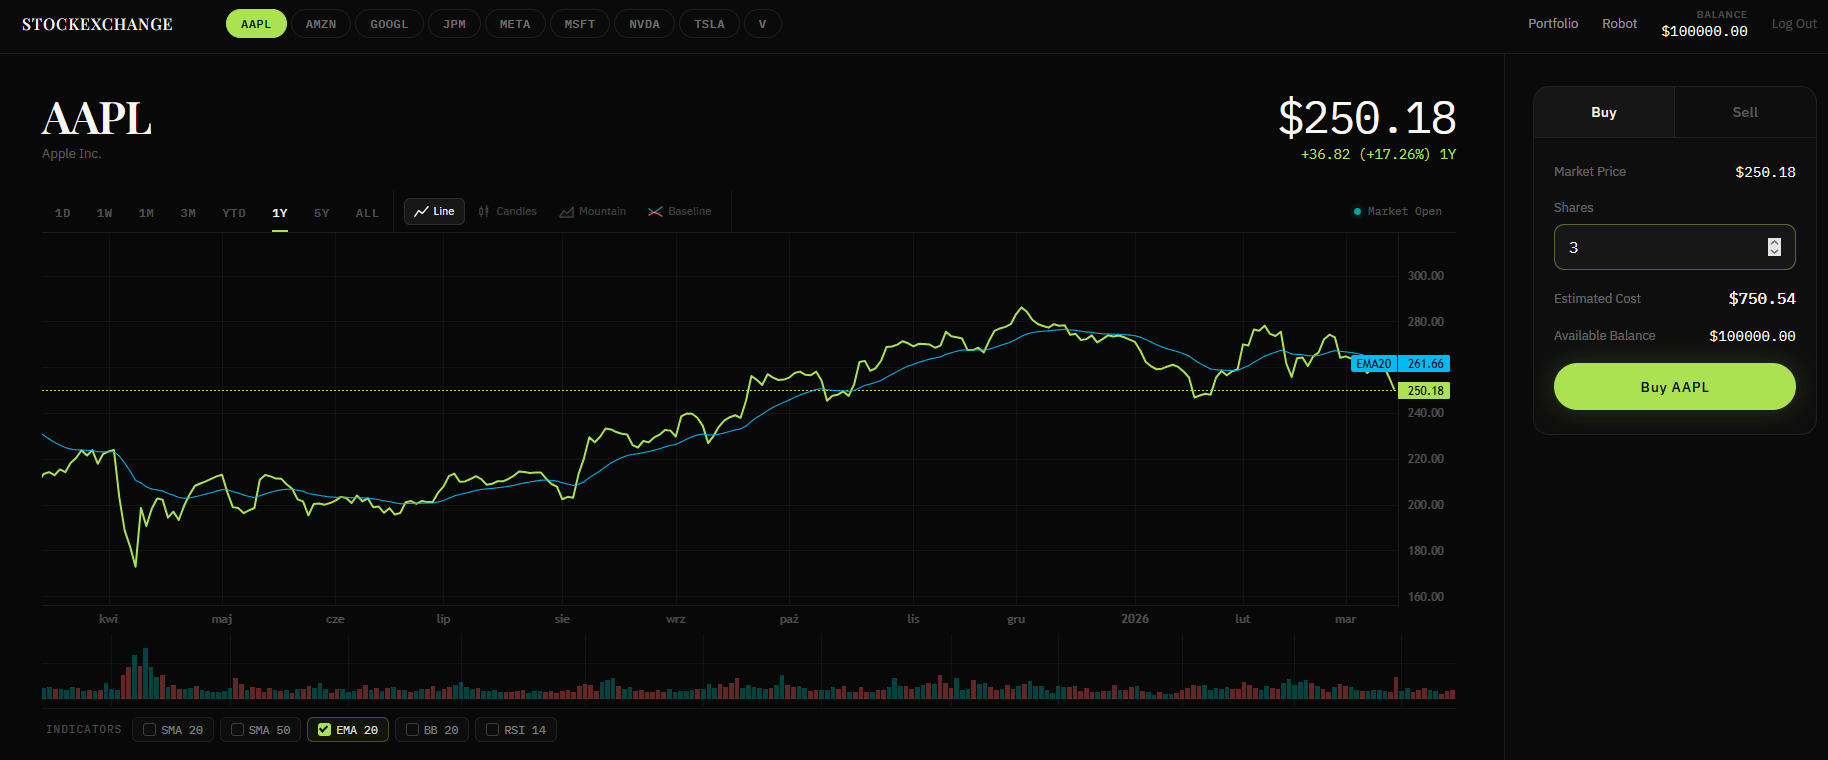This screenshot has width=1828, height=760.
Task: Click the volume bars histogram
Action: (x=748, y=674)
